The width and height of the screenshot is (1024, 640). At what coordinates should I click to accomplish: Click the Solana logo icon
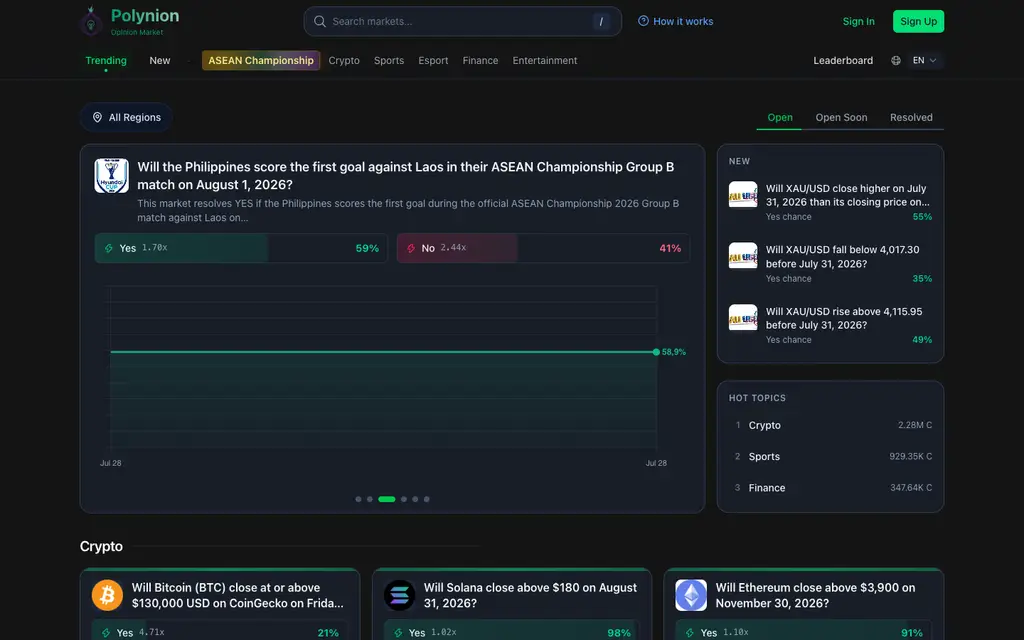click(x=399, y=595)
